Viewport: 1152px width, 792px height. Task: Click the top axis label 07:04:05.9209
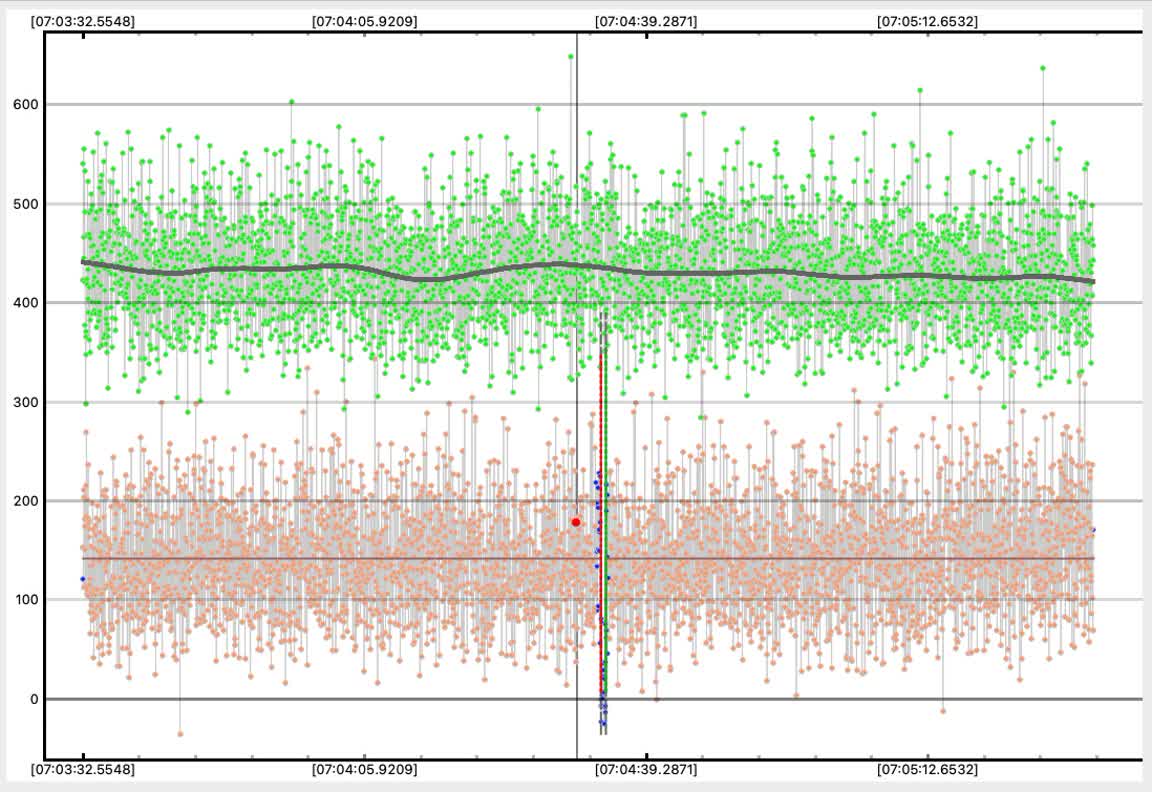pyautogui.click(x=364, y=21)
